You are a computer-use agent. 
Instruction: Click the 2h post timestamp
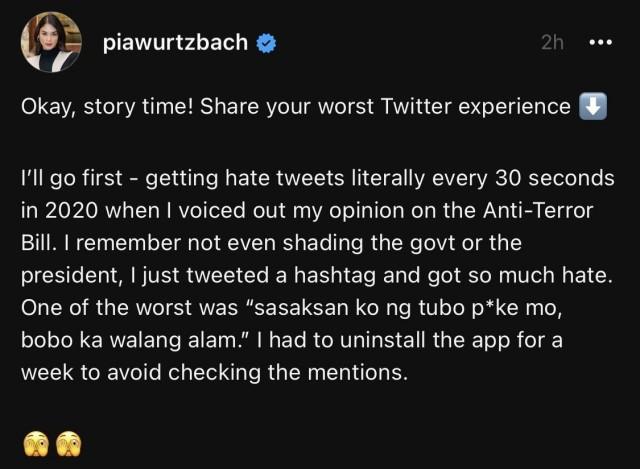tap(552, 43)
